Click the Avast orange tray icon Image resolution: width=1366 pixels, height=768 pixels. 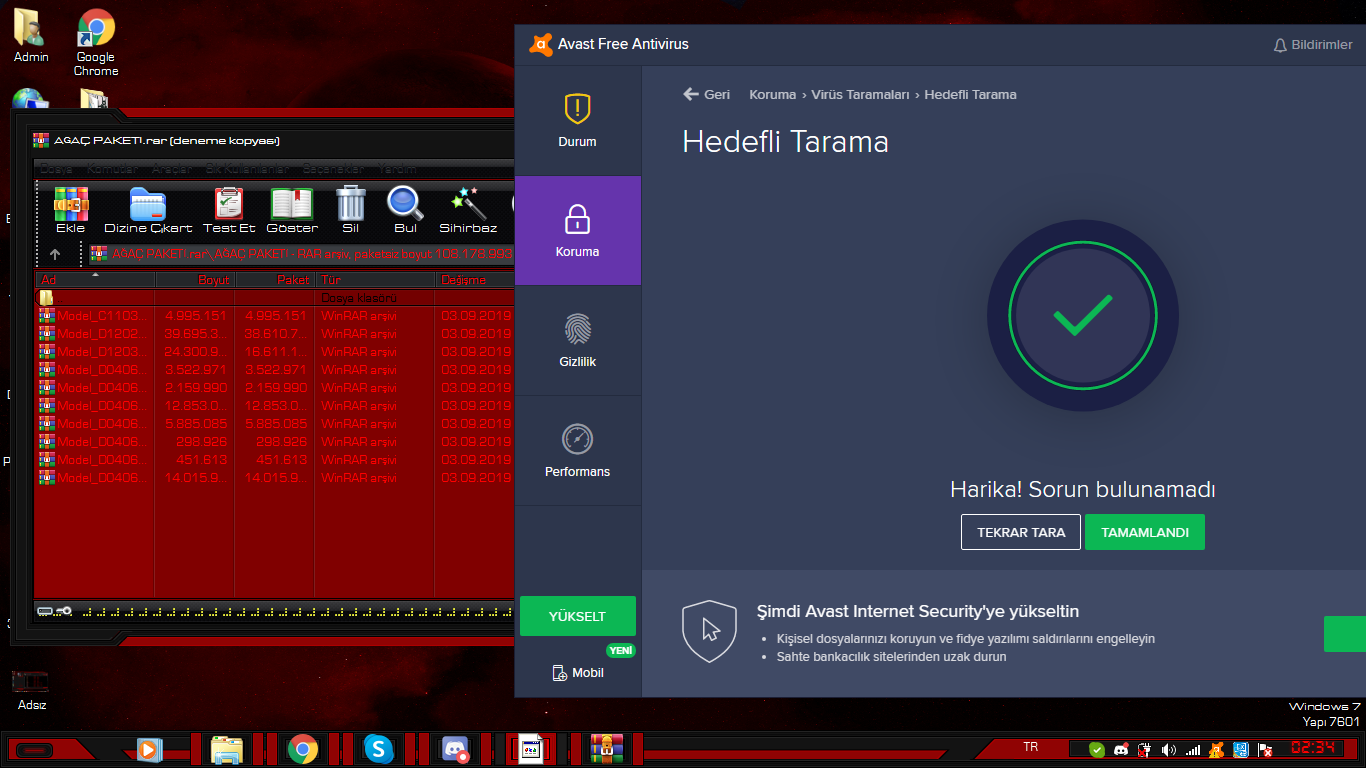click(1216, 749)
